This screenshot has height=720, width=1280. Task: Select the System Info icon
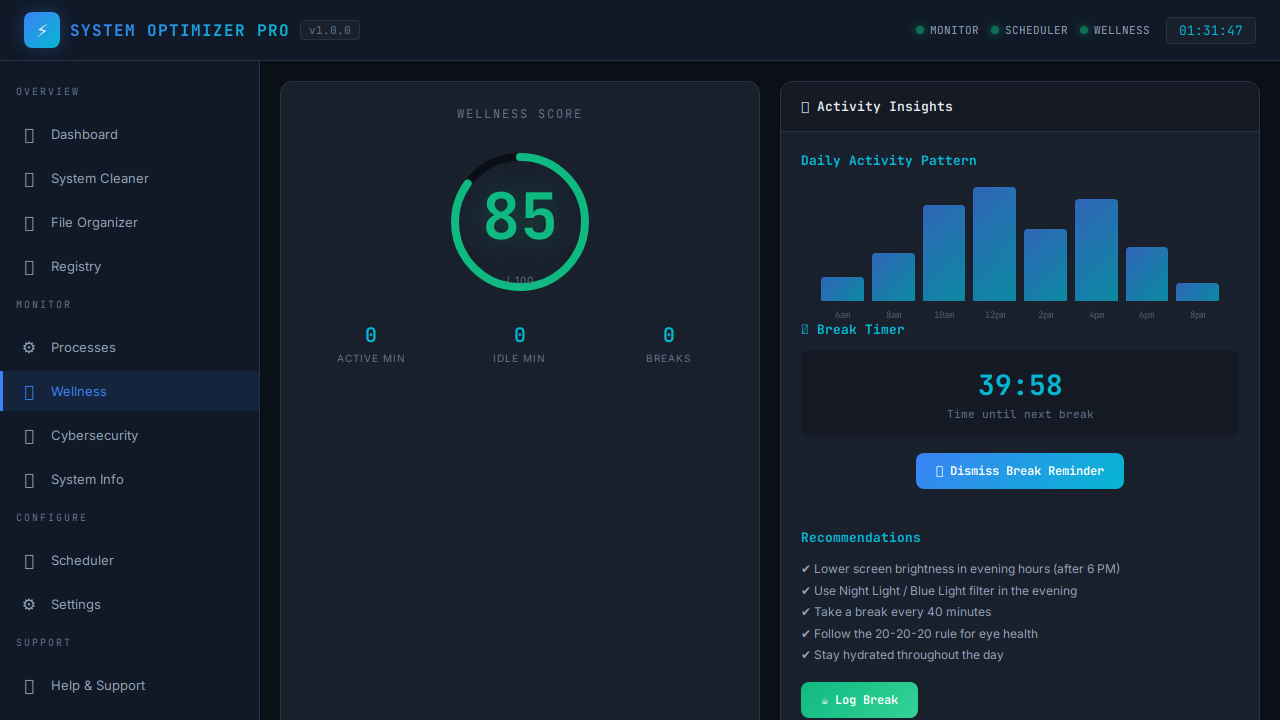tap(29, 480)
